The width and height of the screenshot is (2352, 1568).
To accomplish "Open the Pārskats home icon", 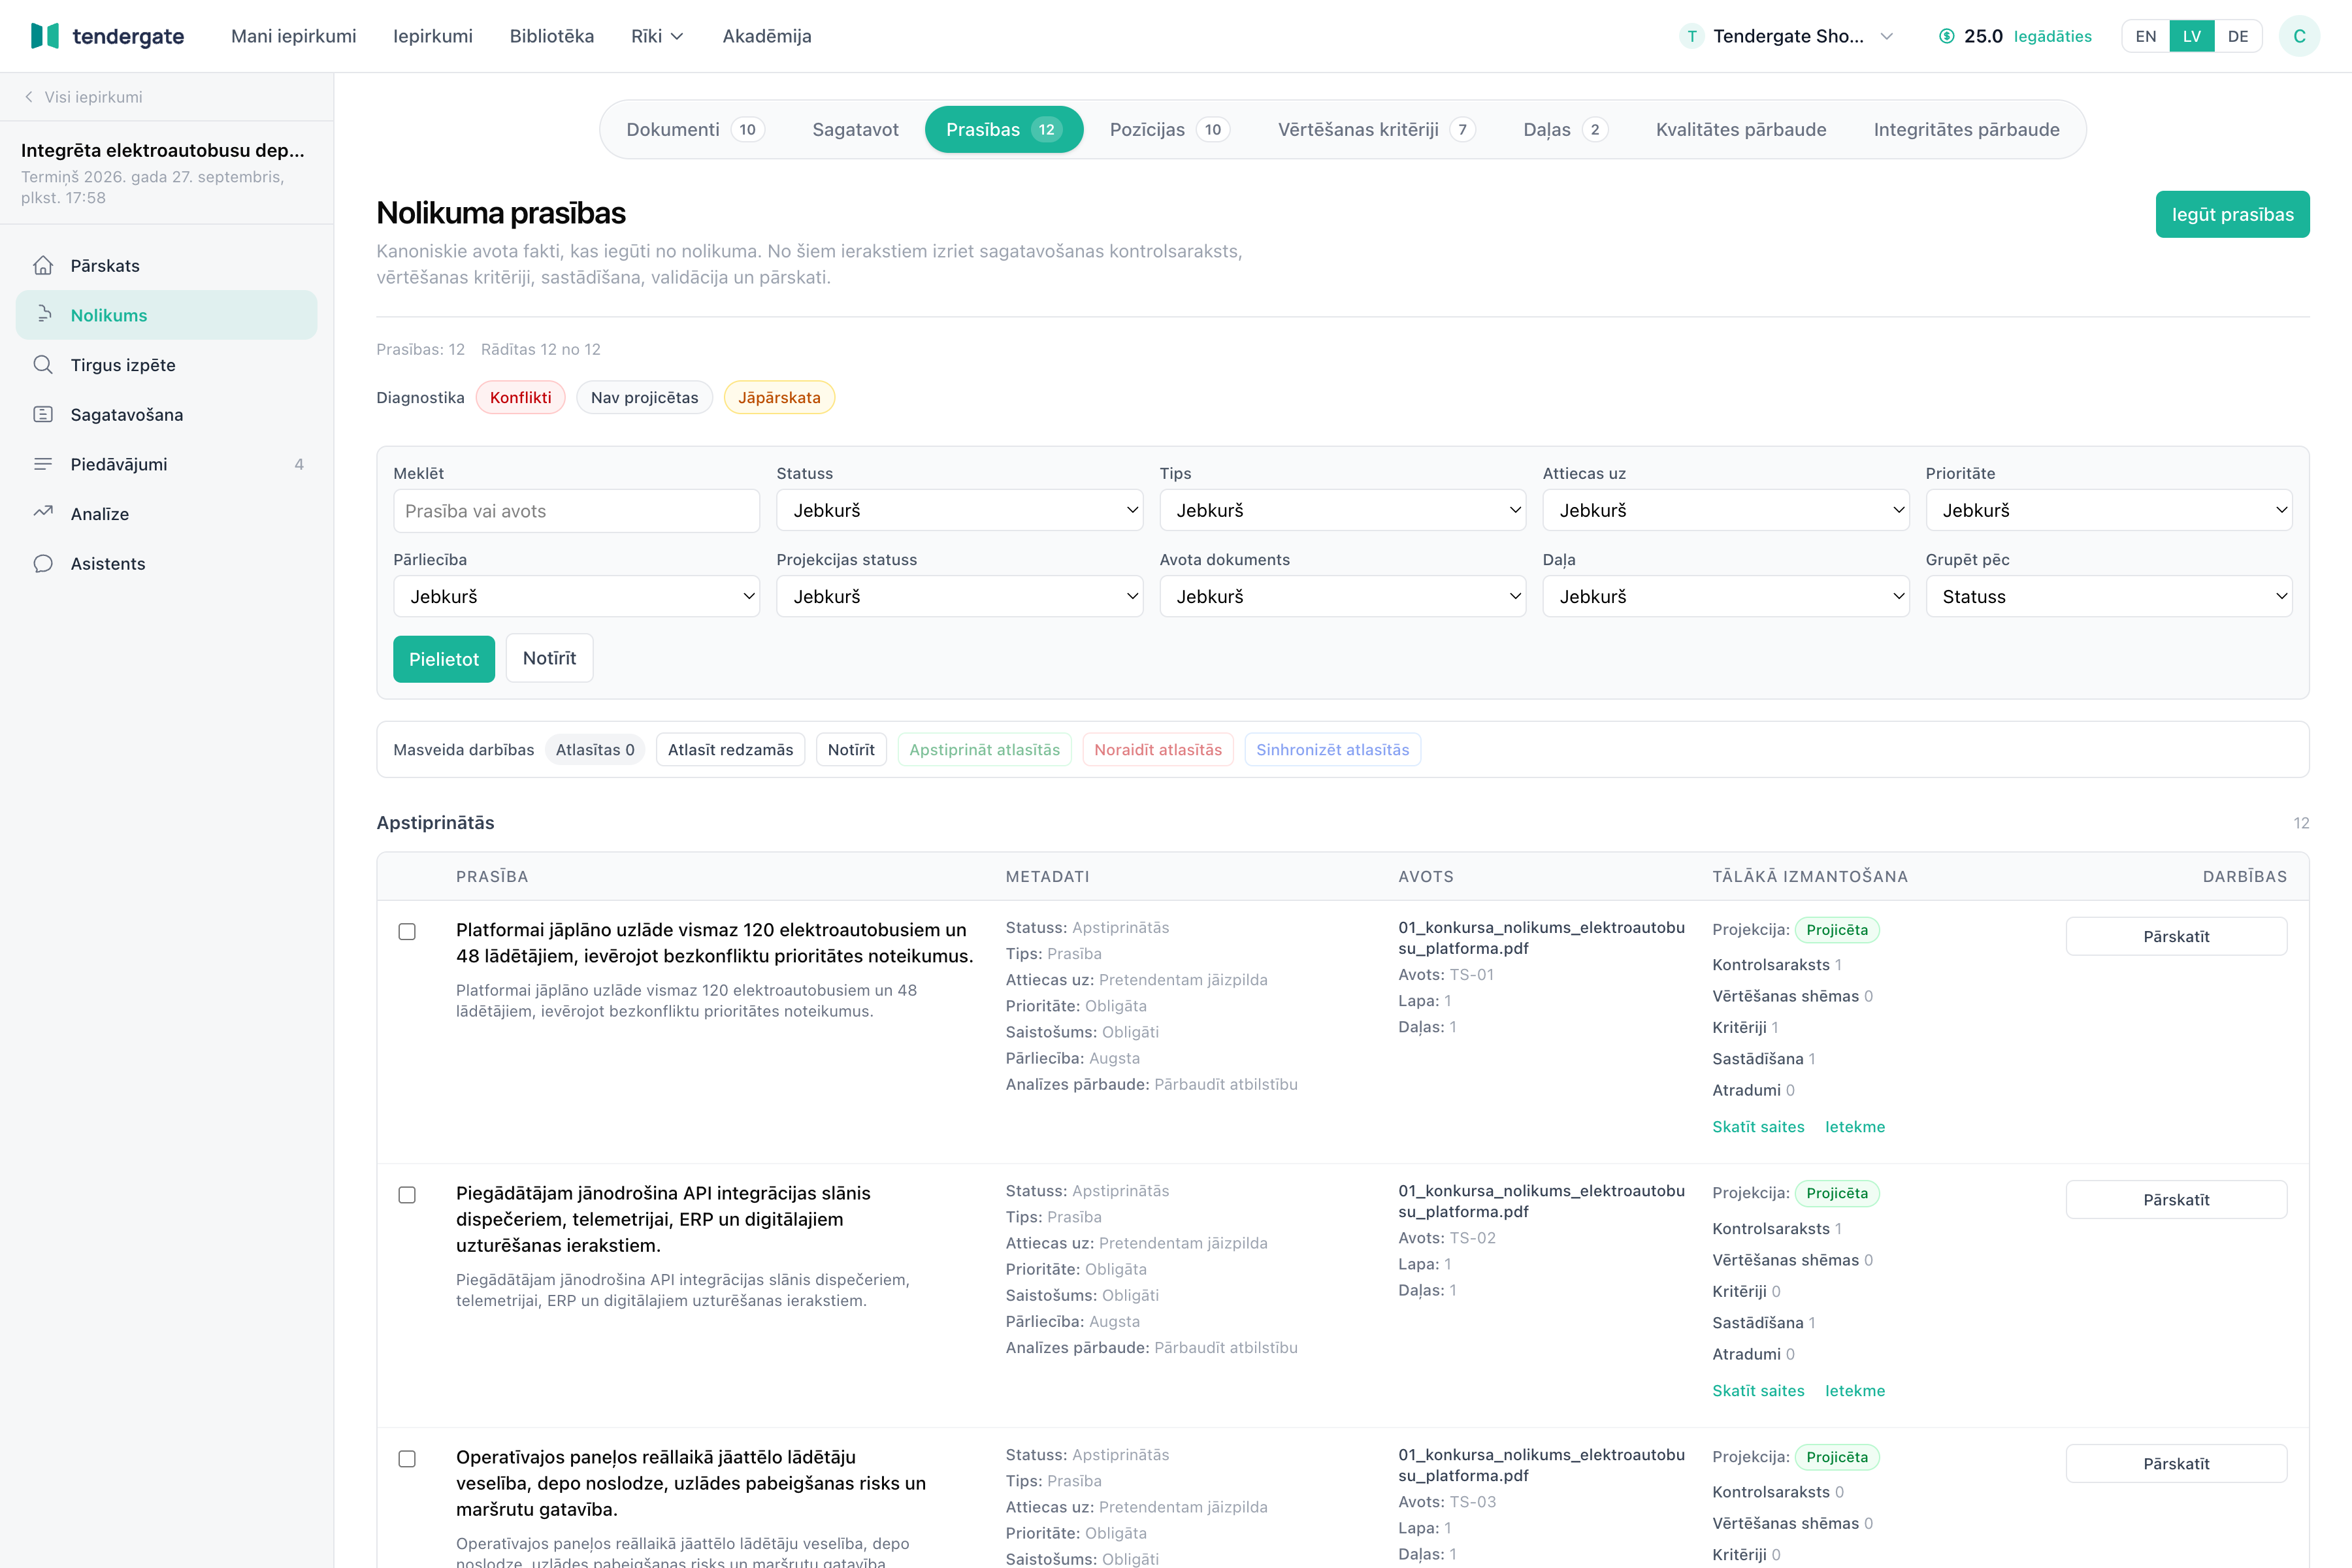I will click(x=43, y=265).
